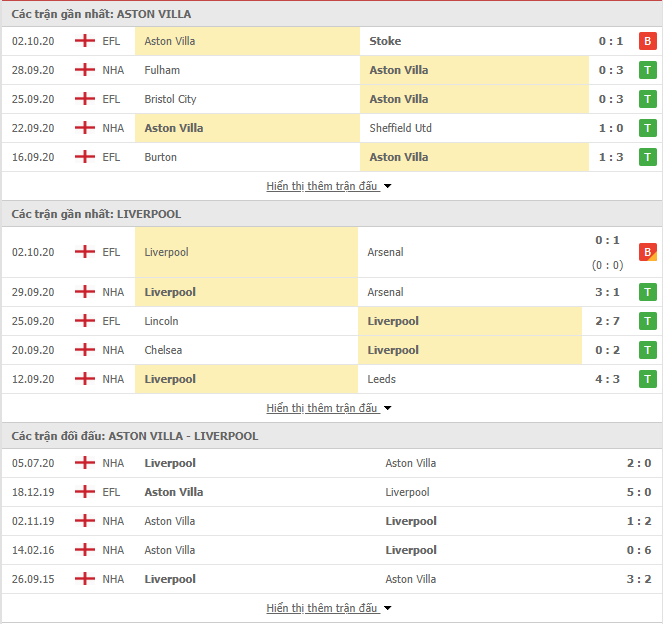
Task: Click the Stoke team name
Action: tap(385, 41)
